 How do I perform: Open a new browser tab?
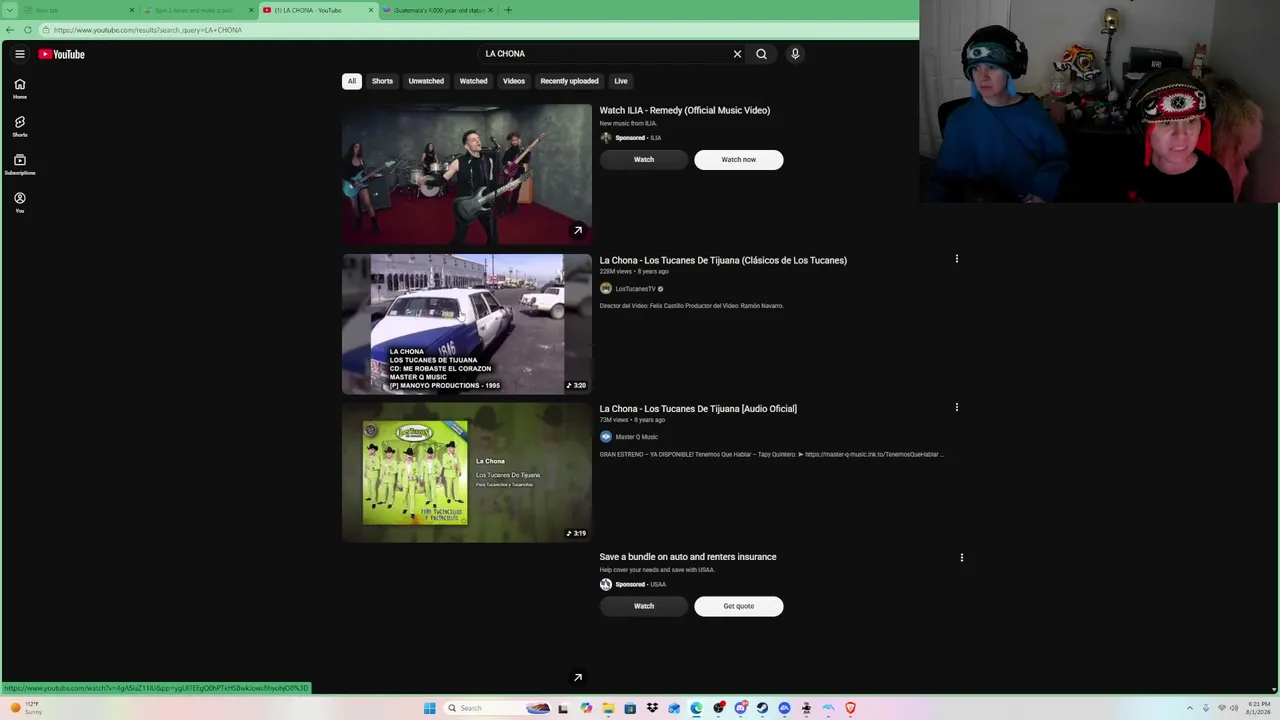(x=508, y=10)
